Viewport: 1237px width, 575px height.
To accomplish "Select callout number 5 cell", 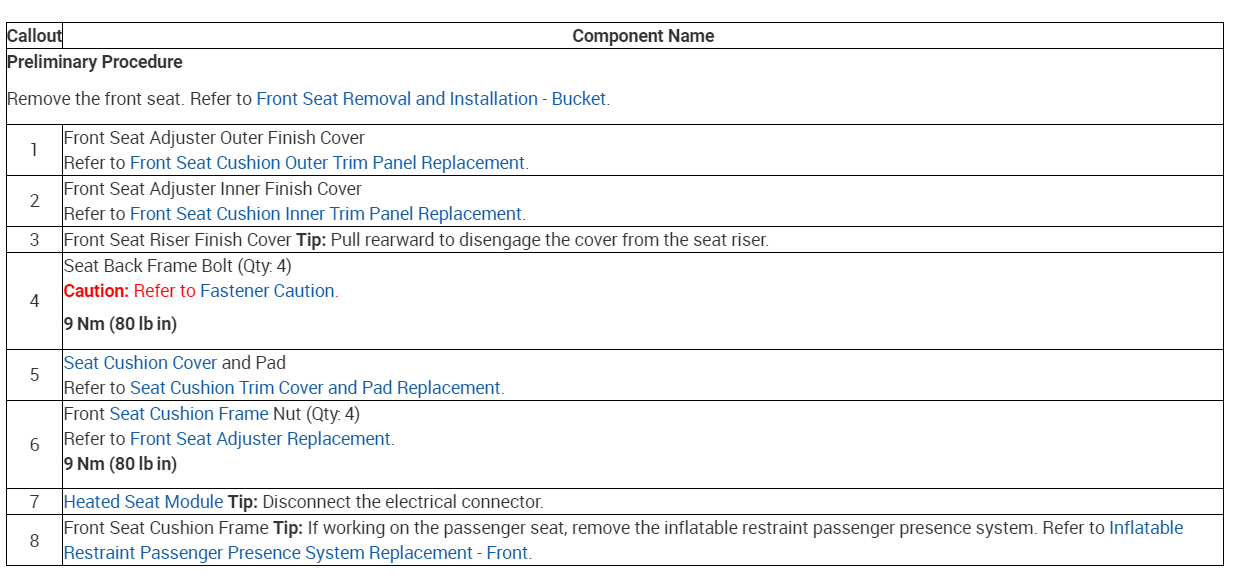I will click(x=34, y=375).
